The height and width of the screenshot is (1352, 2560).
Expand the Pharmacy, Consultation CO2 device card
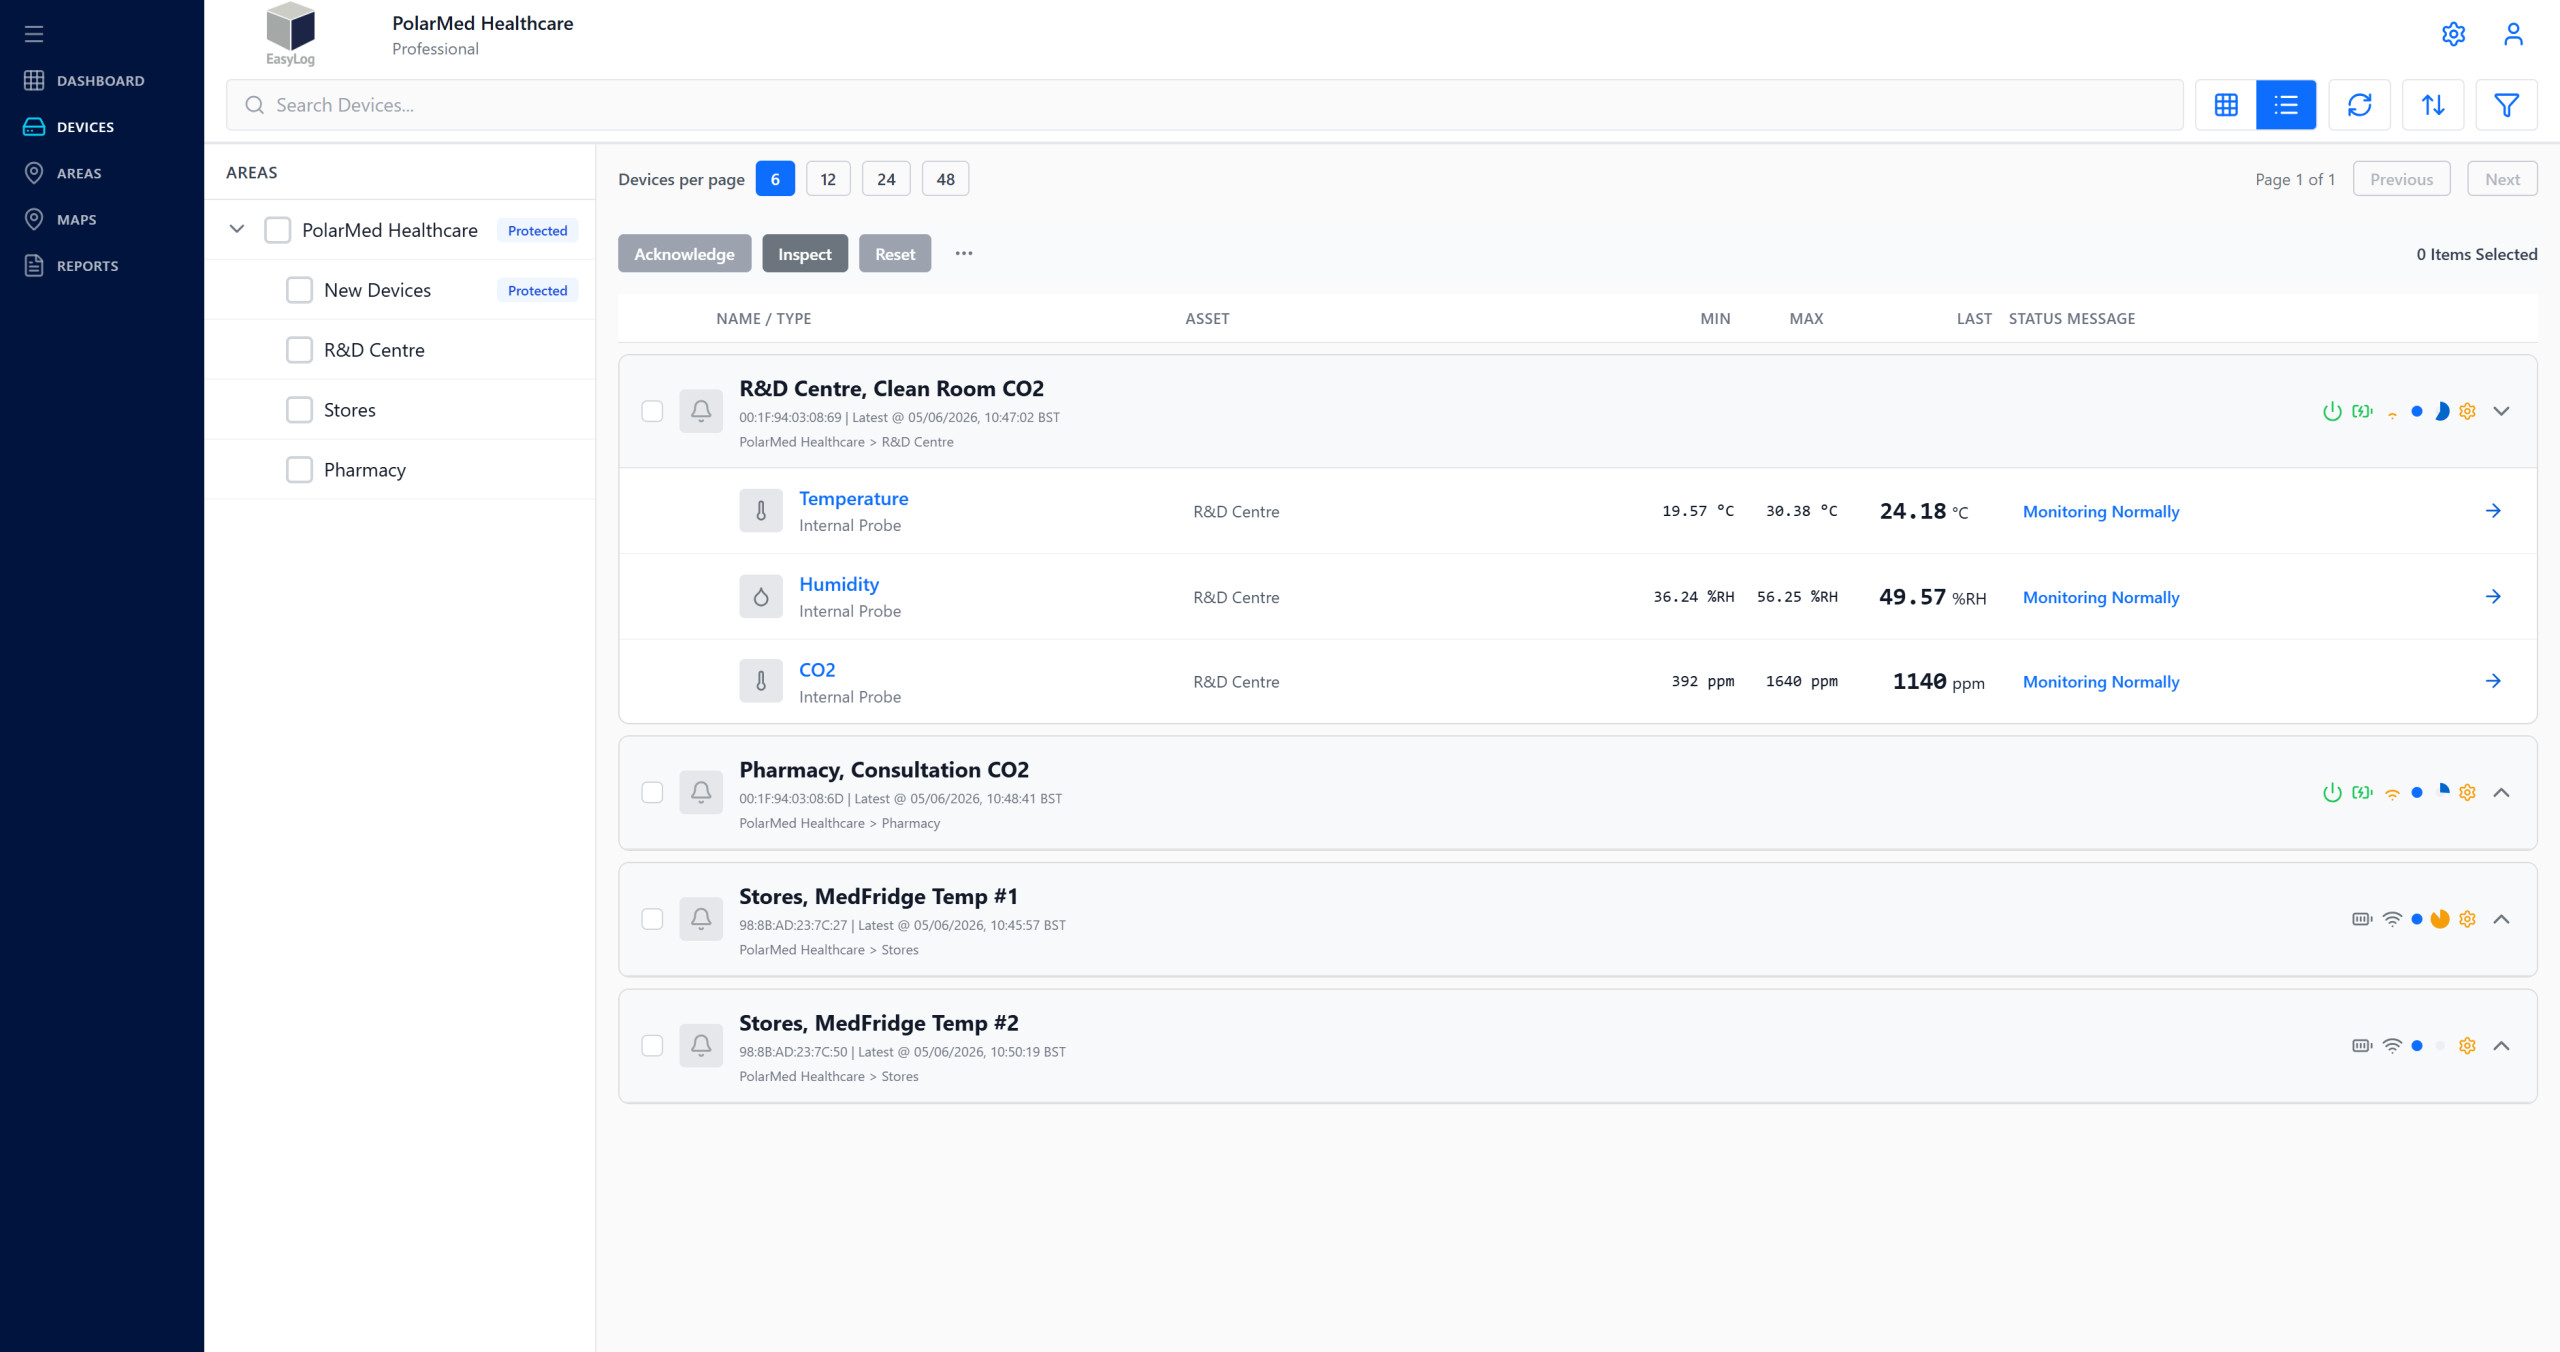pos(2501,792)
